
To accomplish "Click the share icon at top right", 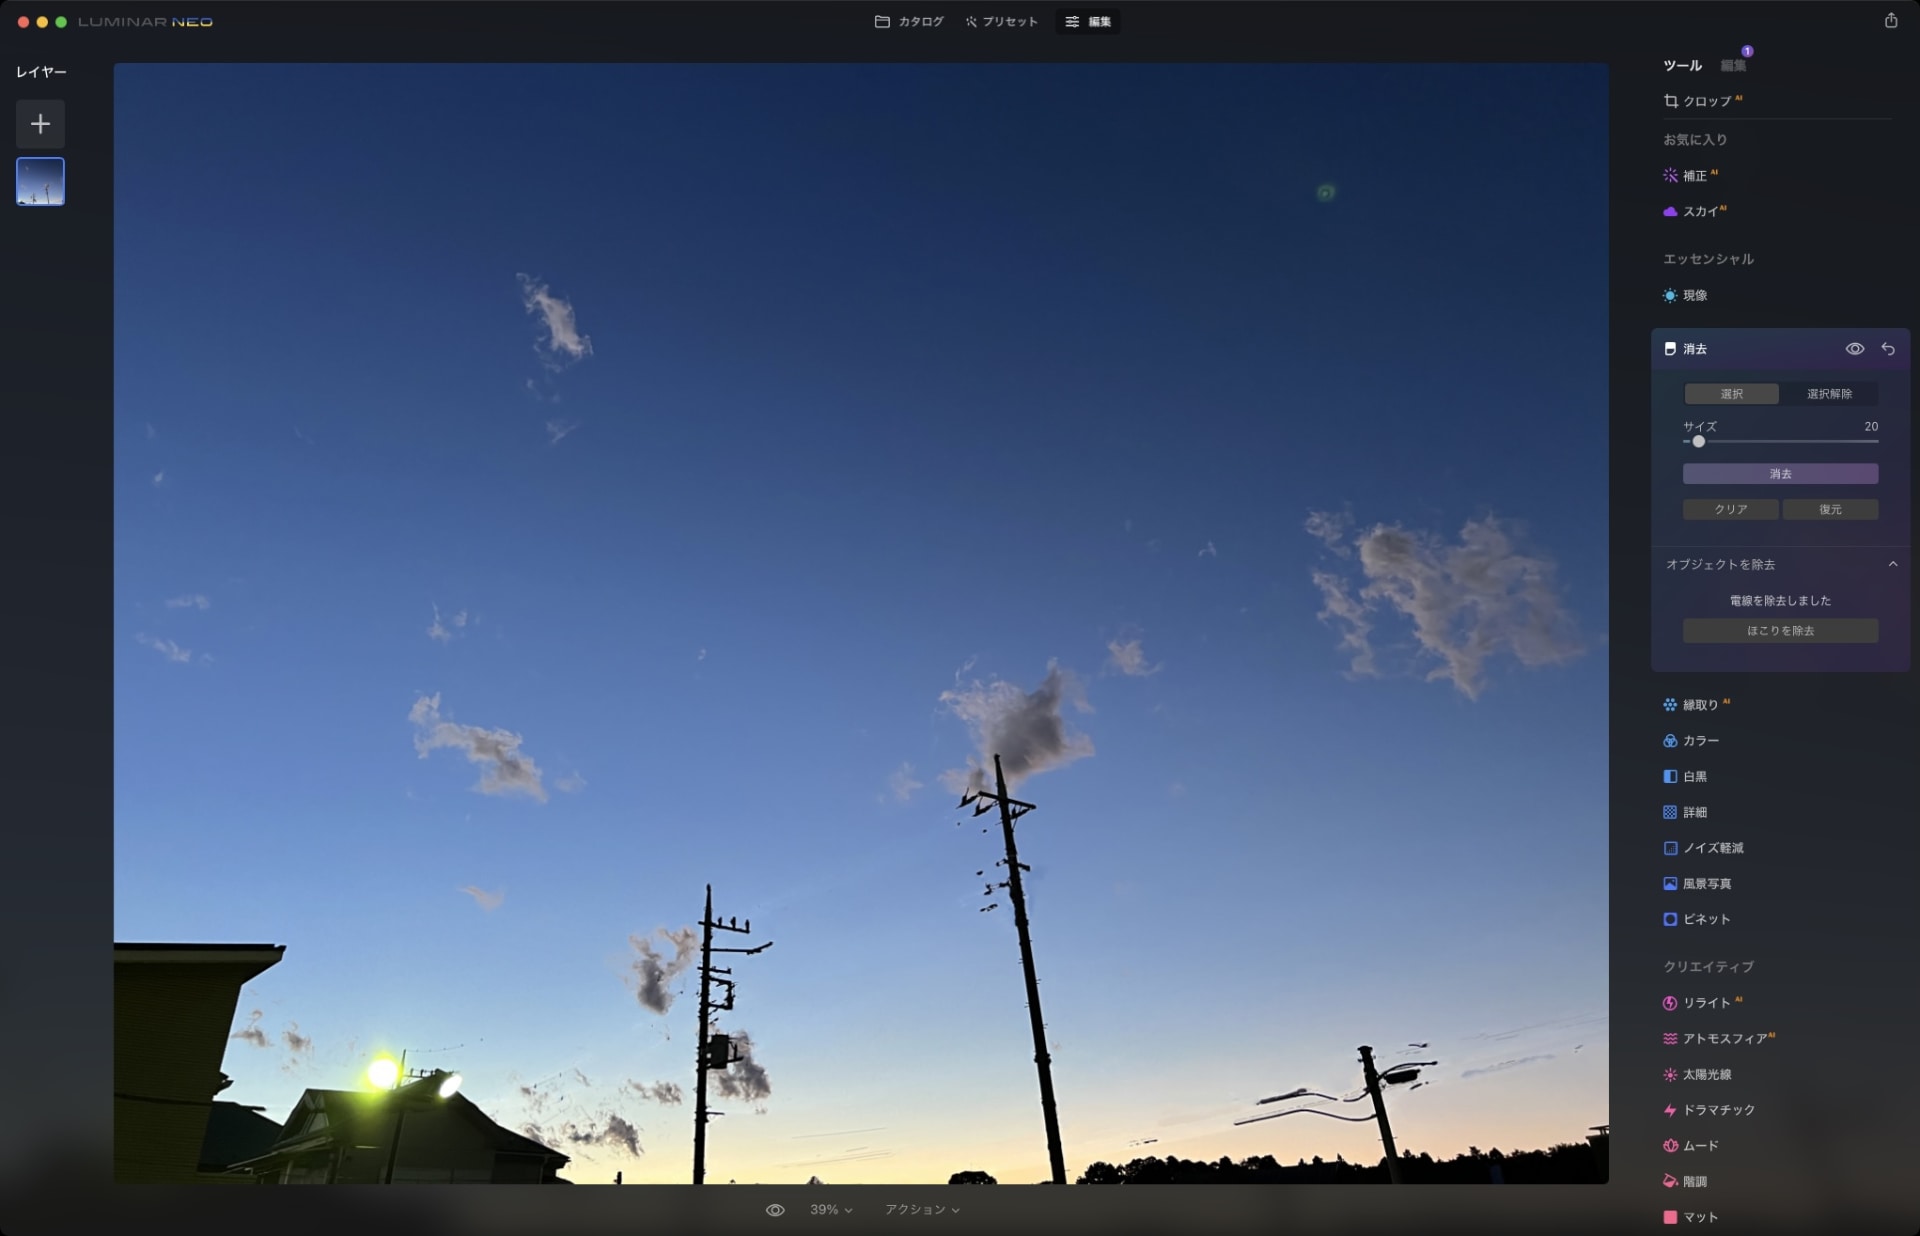I will pyautogui.click(x=1890, y=21).
